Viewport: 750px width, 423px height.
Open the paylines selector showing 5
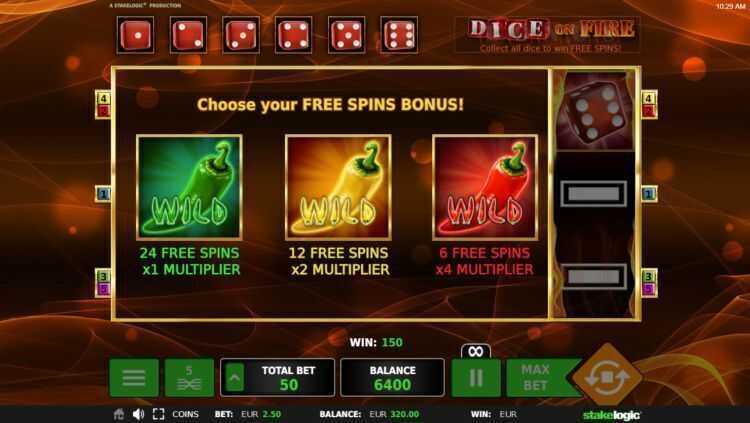(189, 378)
